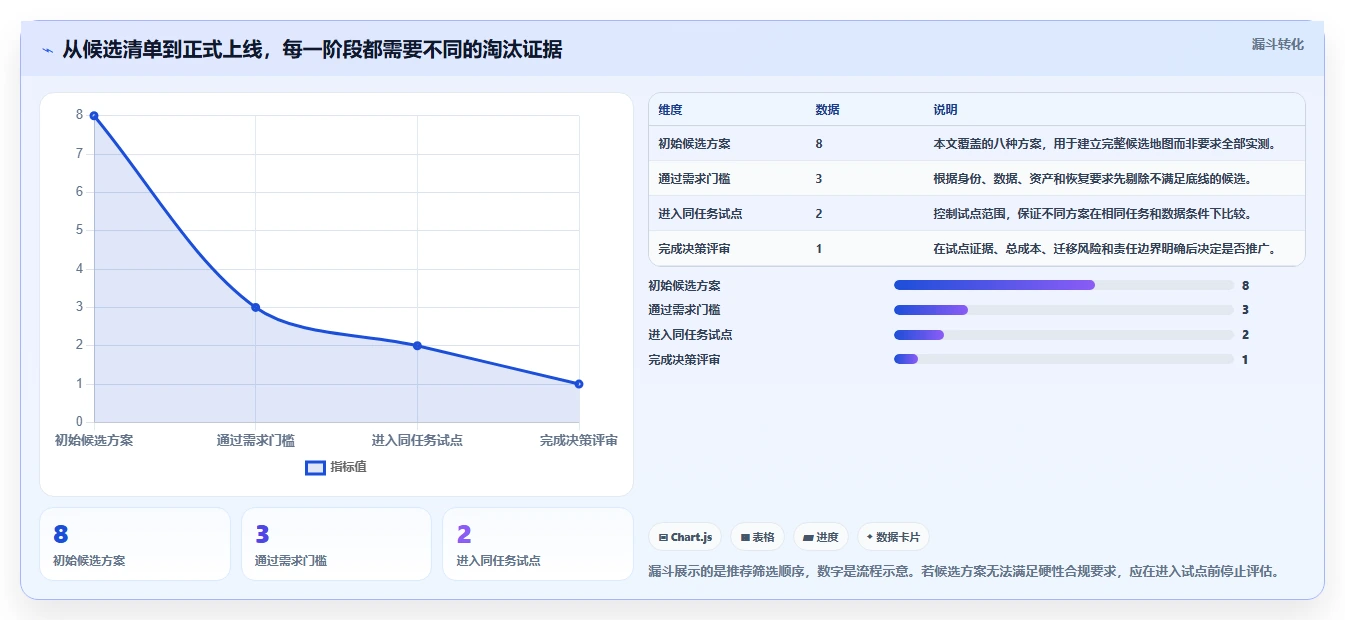
Task: Click the 表格 tag chip
Action: (x=757, y=537)
